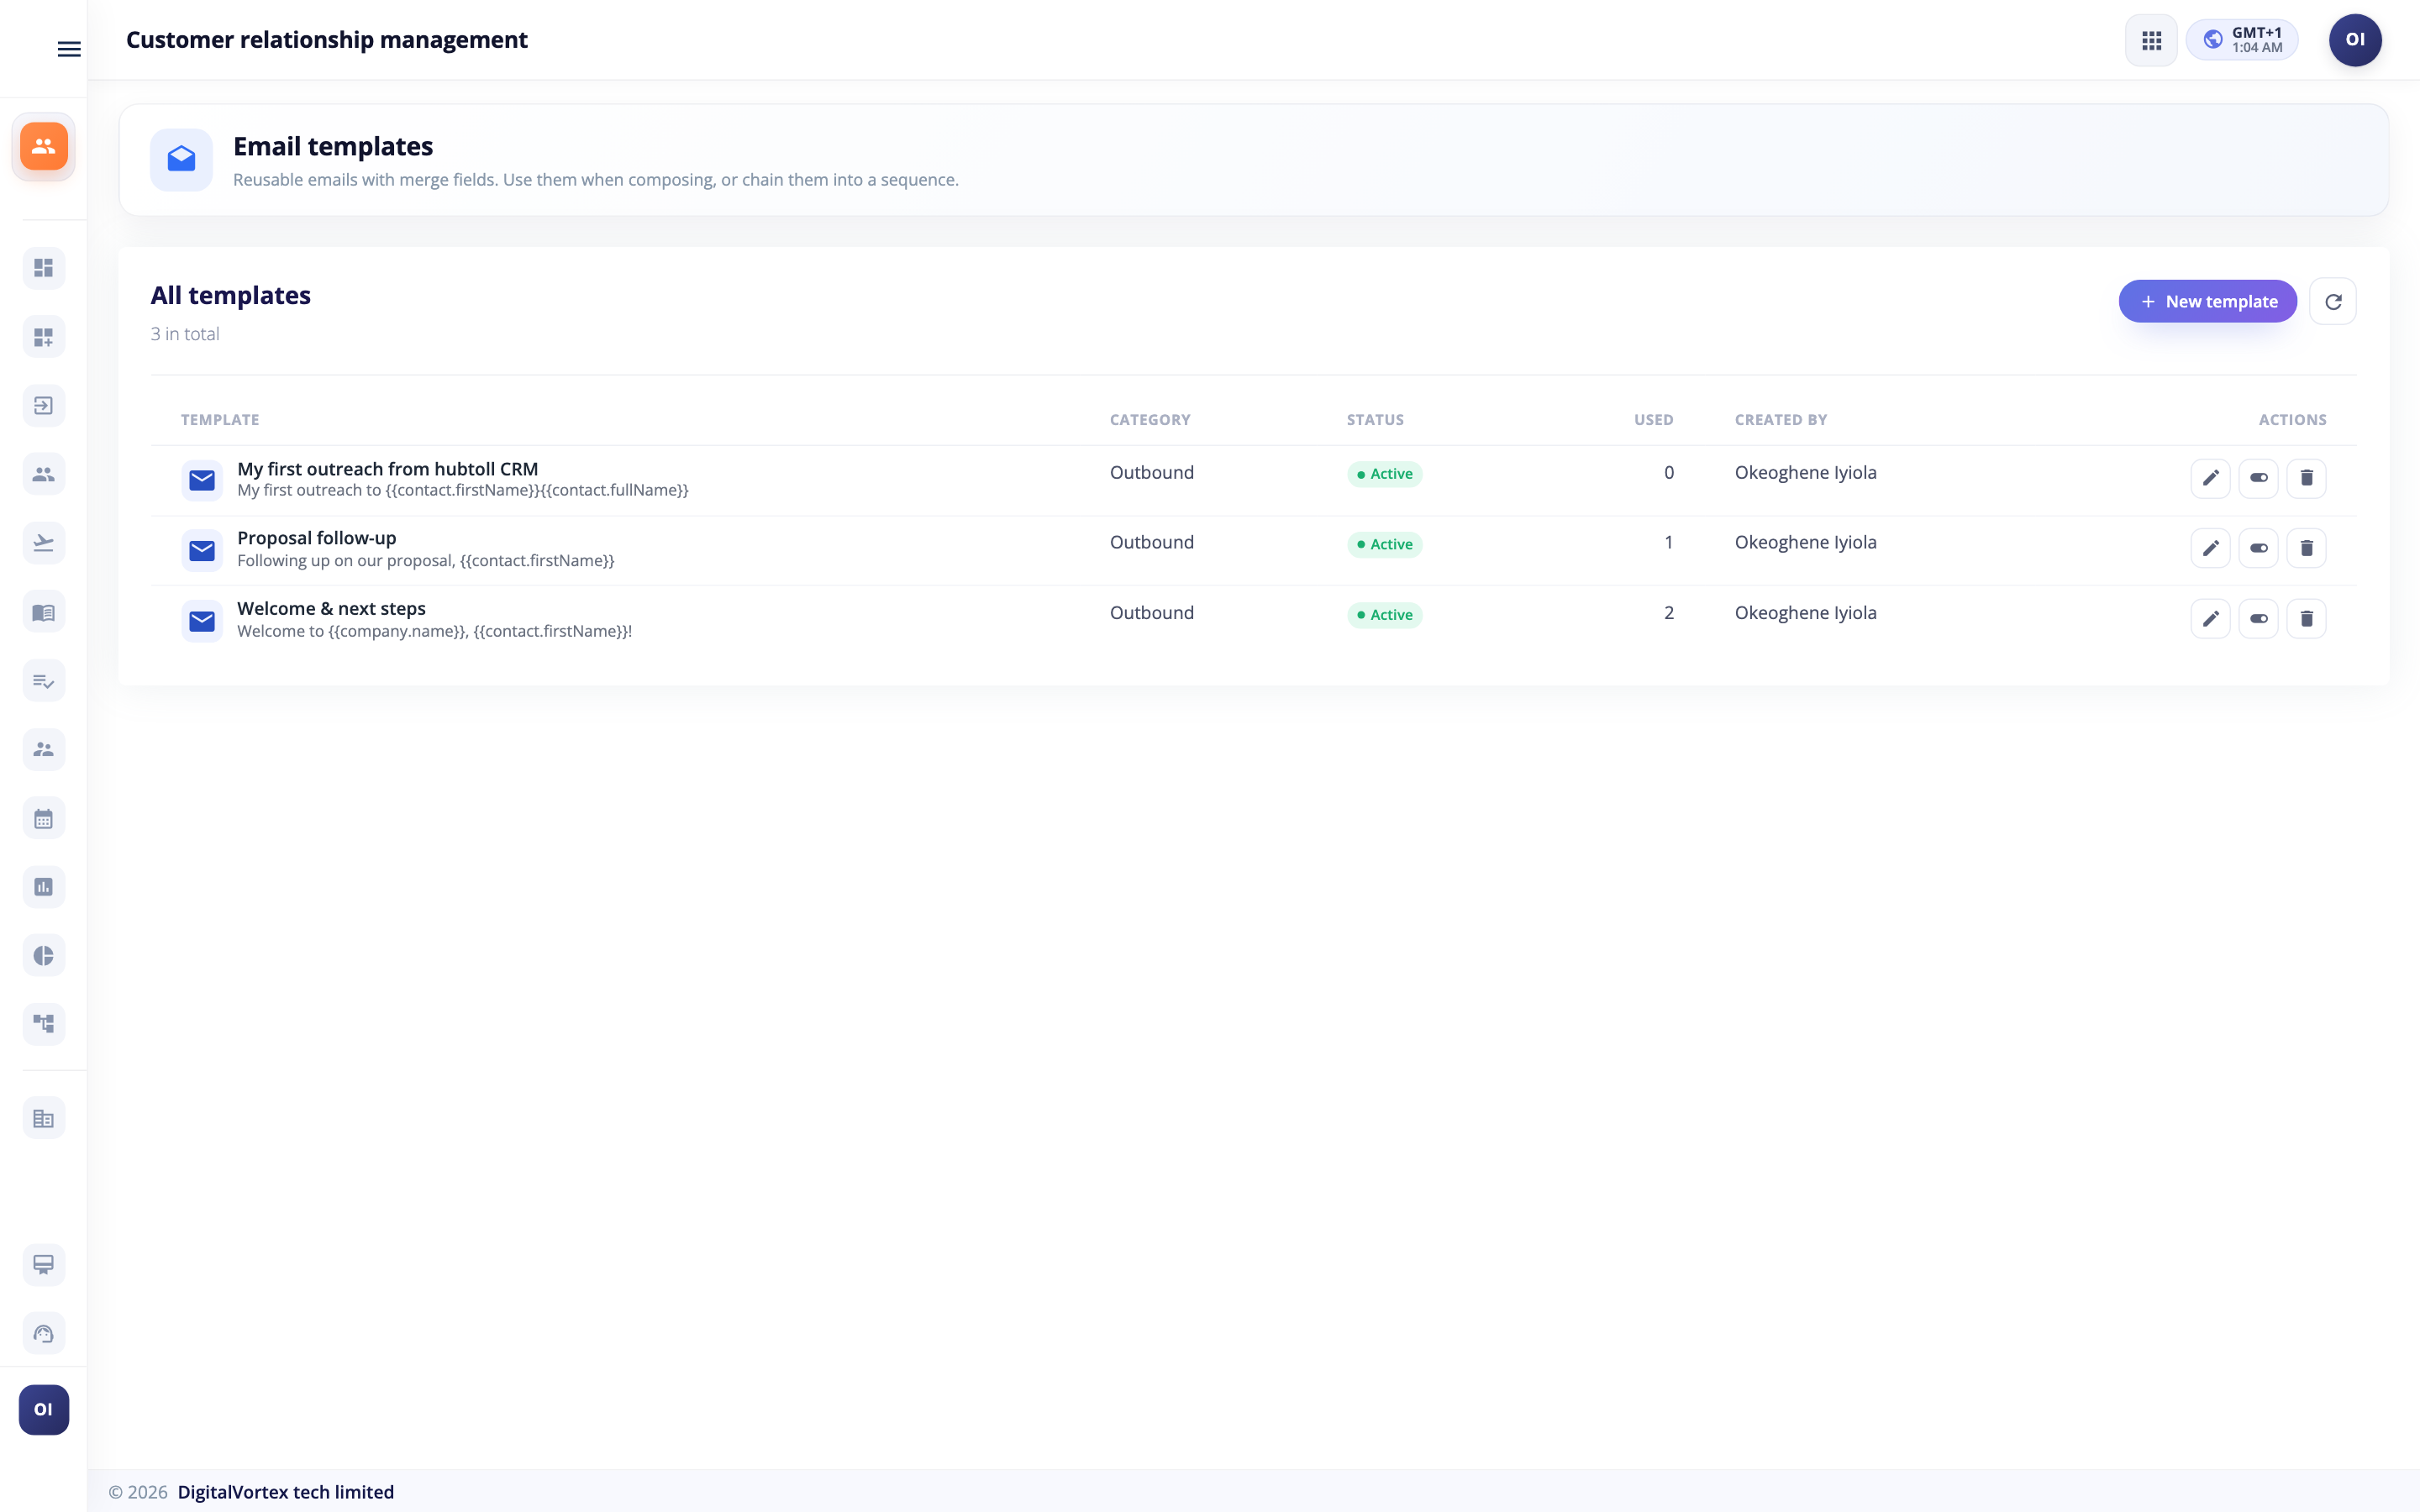Click the TEMPLATE column header
This screenshot has width=2420, height=1512.
[x=220, y=420]
